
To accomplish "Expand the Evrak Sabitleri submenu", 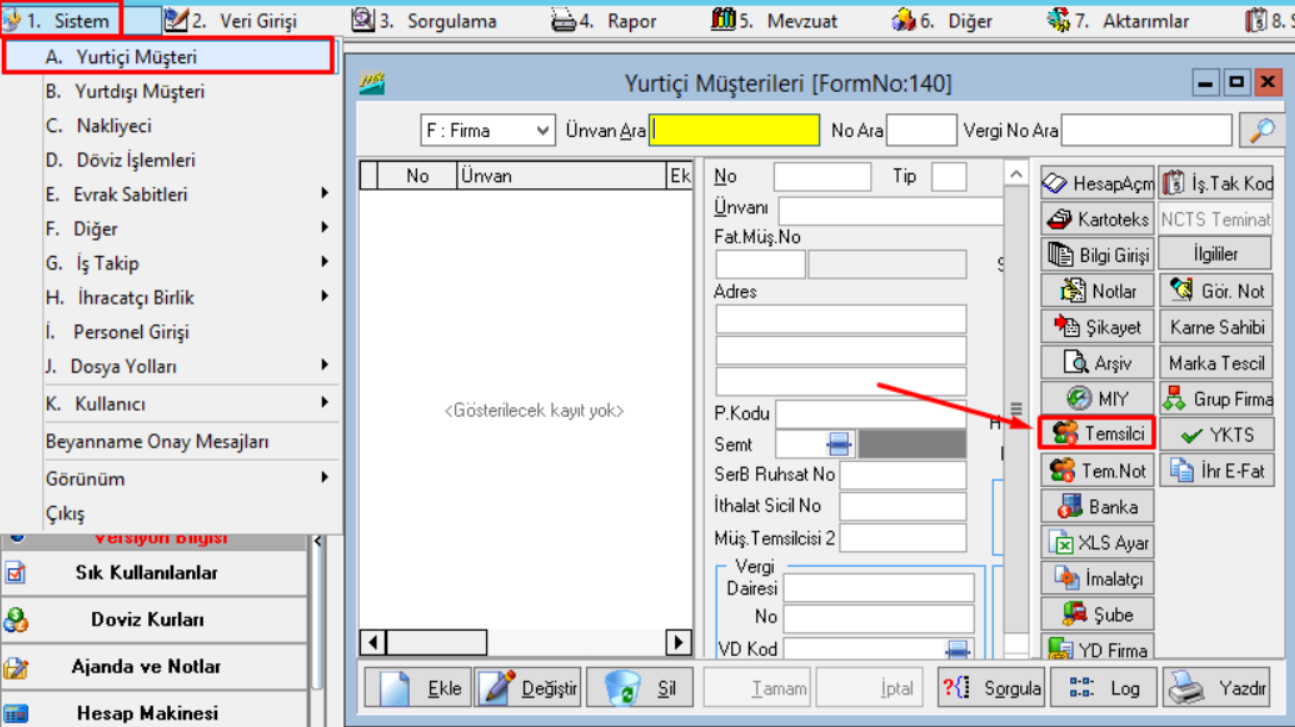I will 186,195.
